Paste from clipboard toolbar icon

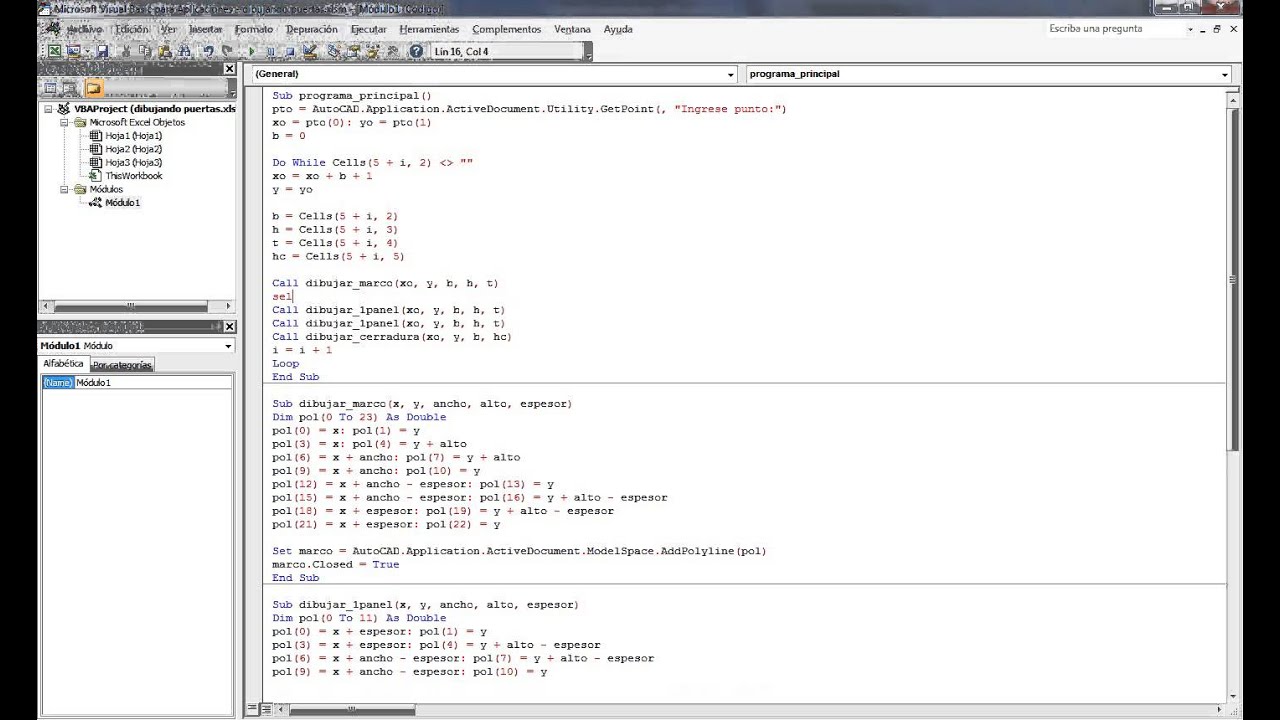[165, 51]
